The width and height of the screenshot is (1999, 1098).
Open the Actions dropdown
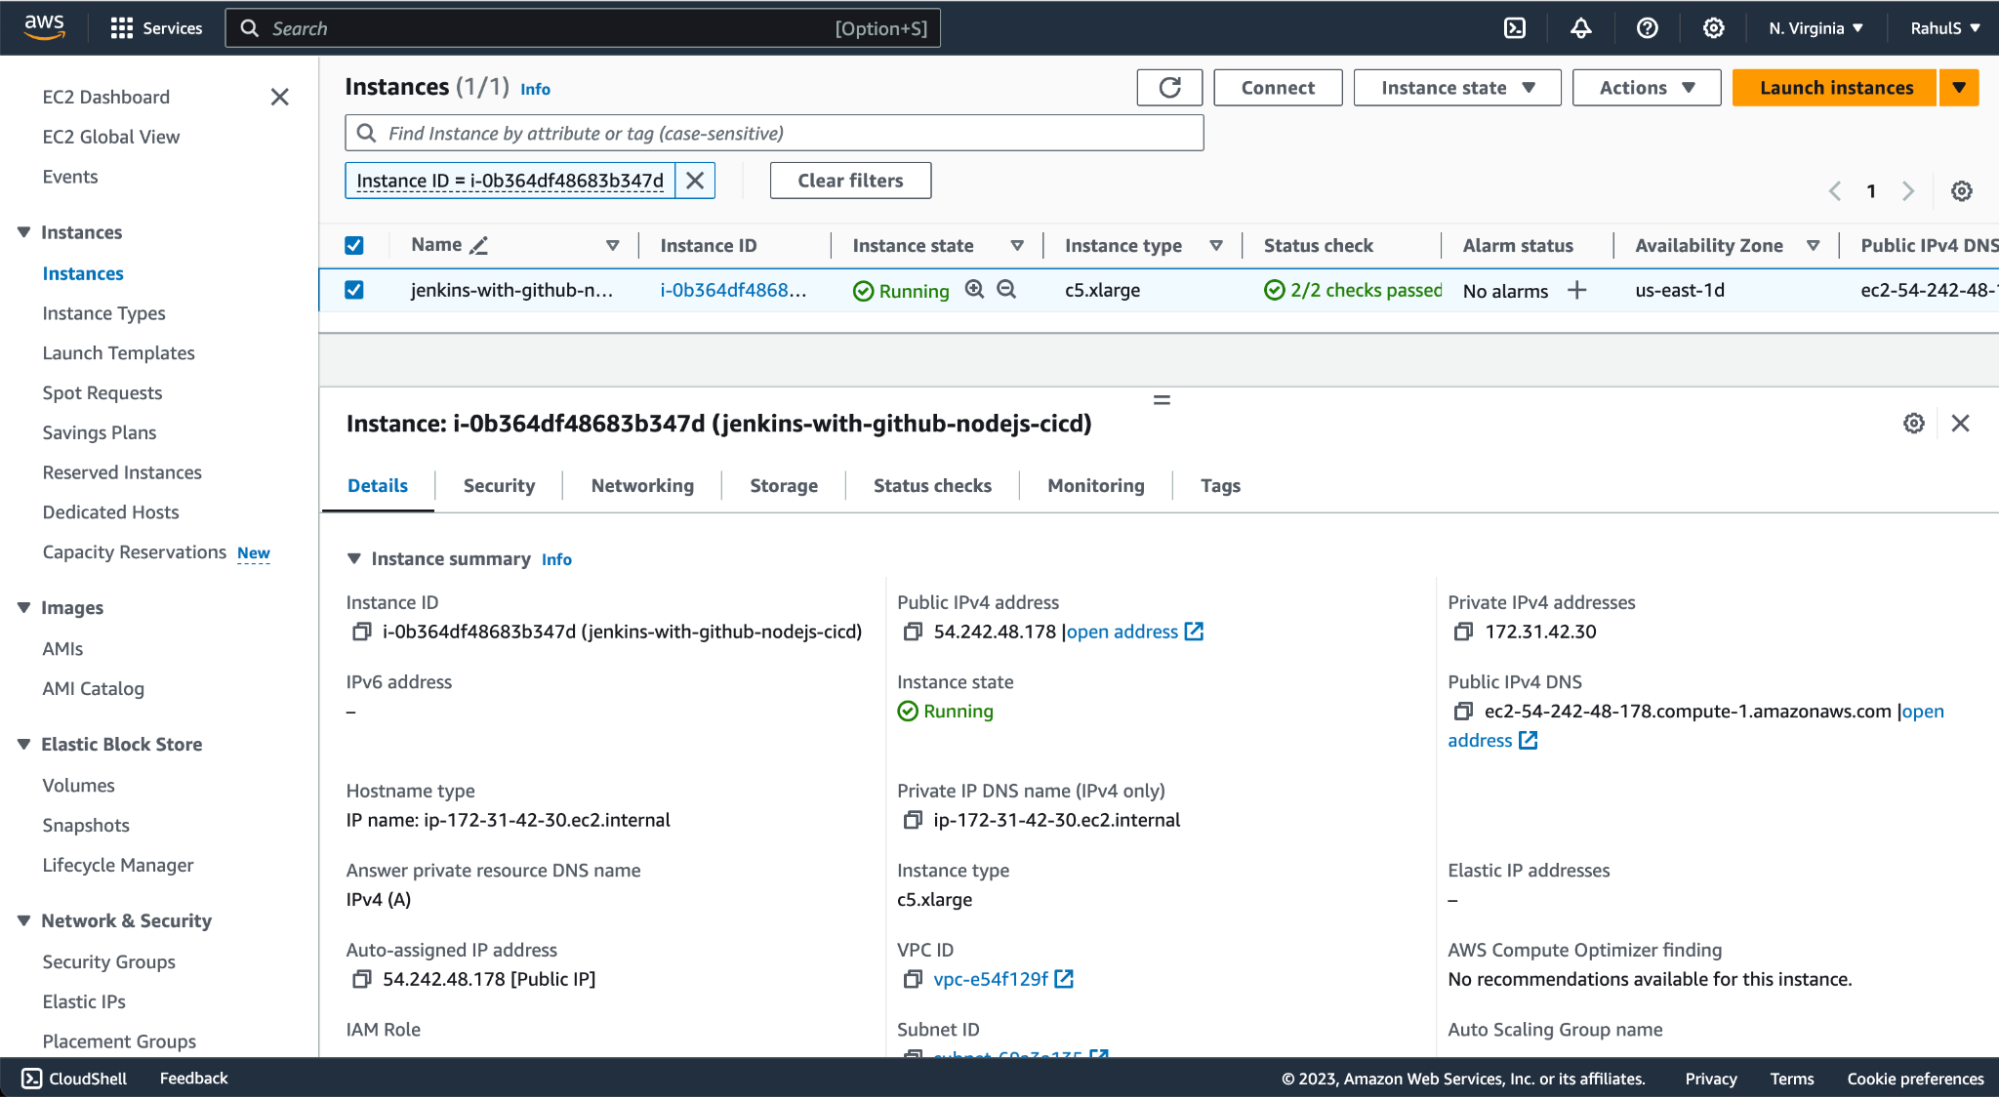1645,87
